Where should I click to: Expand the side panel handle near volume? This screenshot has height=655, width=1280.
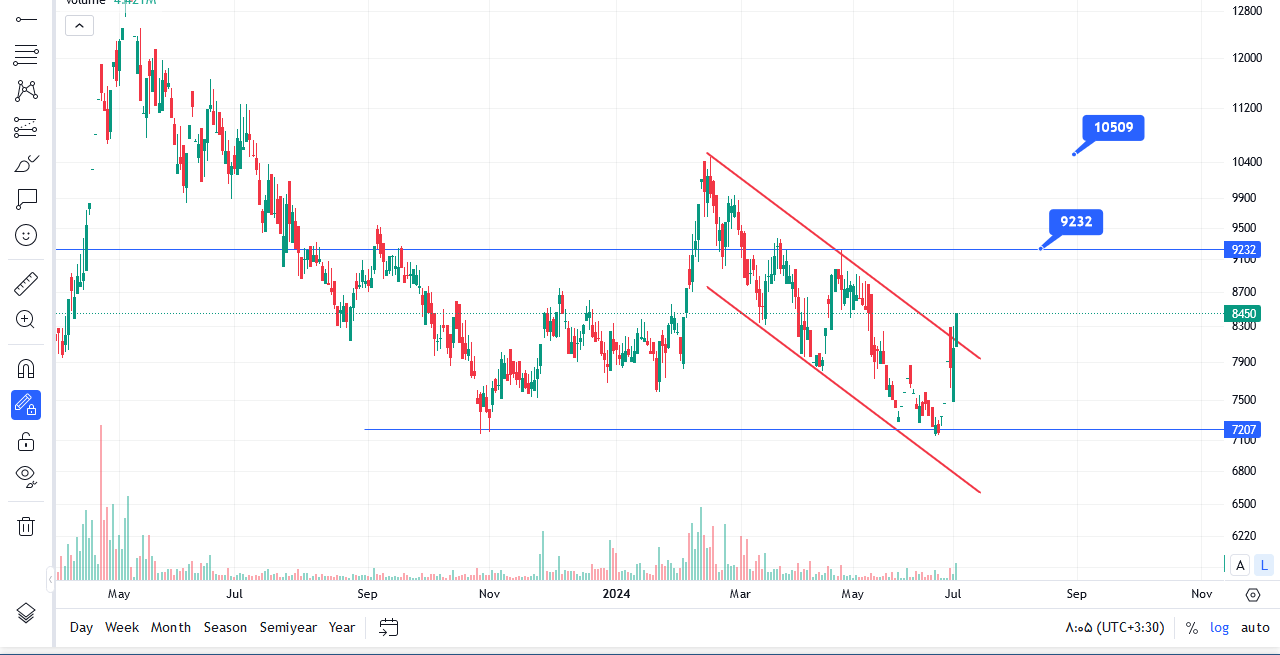pyautogui.click(x=50, y=579)
